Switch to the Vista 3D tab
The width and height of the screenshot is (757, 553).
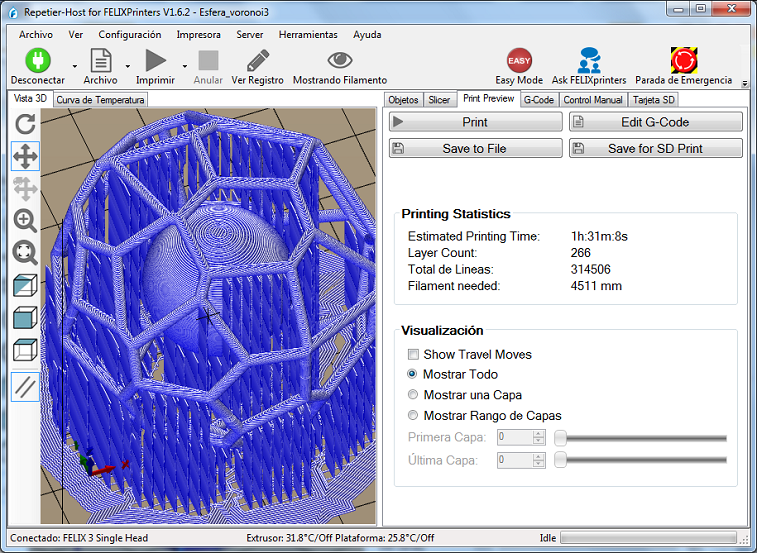coord(30,99)
